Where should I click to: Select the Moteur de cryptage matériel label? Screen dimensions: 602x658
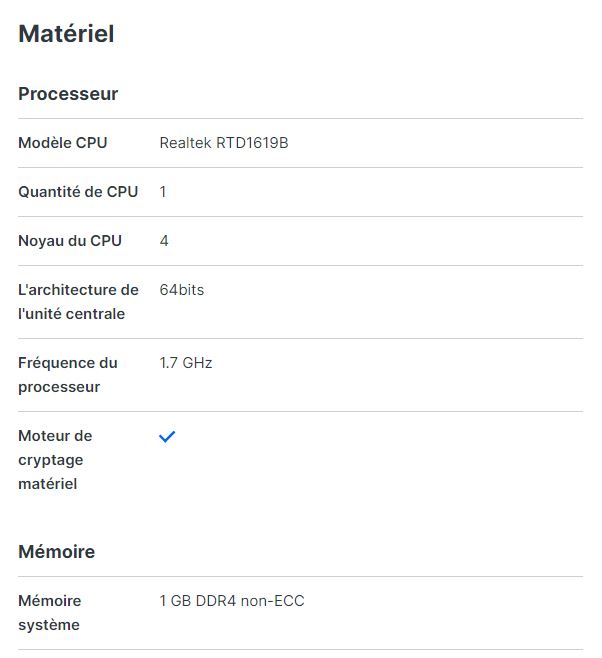[x=55, y=460]
